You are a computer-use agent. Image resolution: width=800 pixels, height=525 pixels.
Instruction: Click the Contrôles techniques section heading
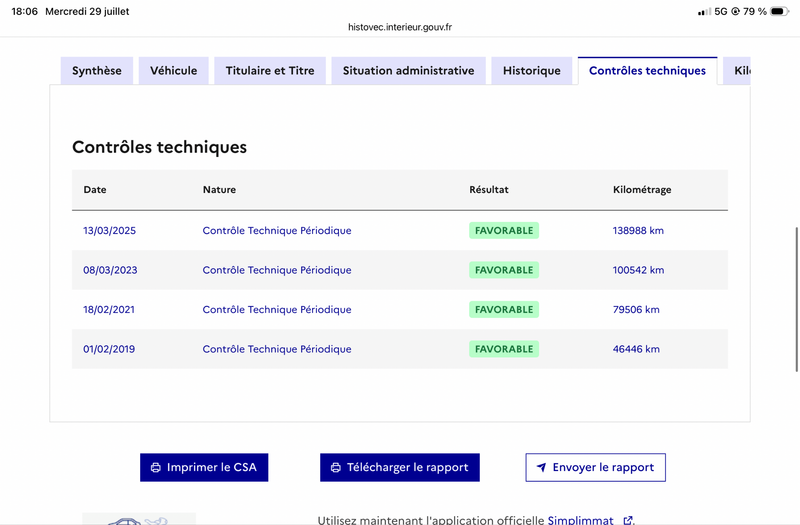(x=159, y=147)
